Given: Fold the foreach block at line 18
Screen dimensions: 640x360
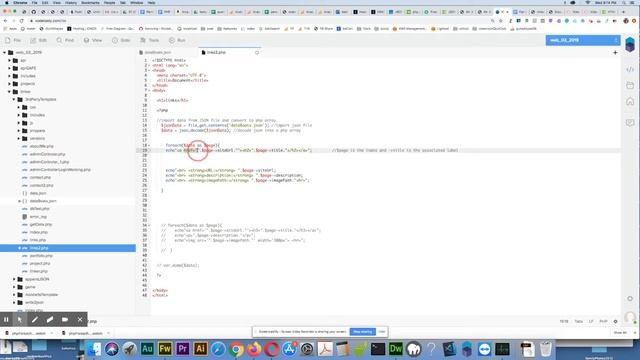Looking at the screenshot, I should click(149, 145).
